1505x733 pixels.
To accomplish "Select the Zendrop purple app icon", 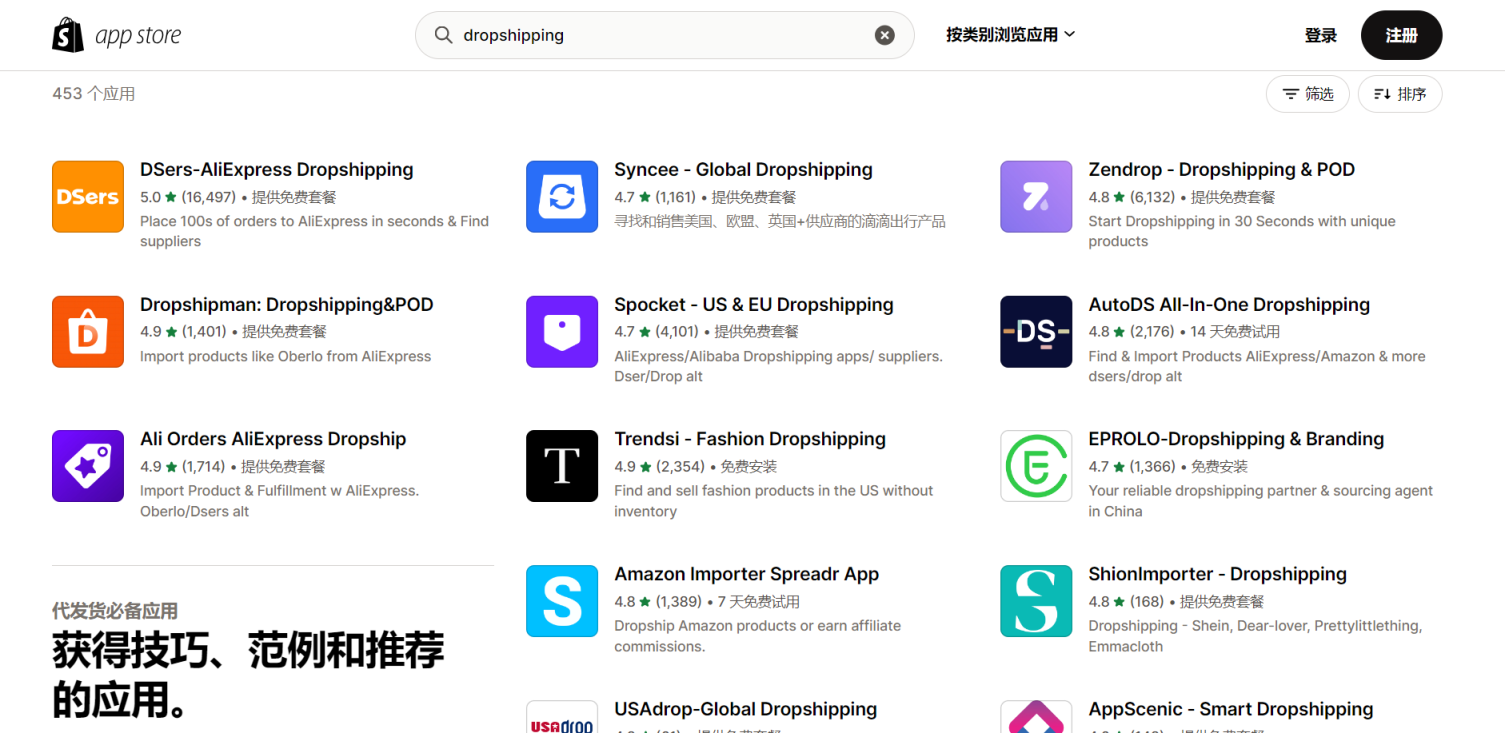I will 1036,196.
